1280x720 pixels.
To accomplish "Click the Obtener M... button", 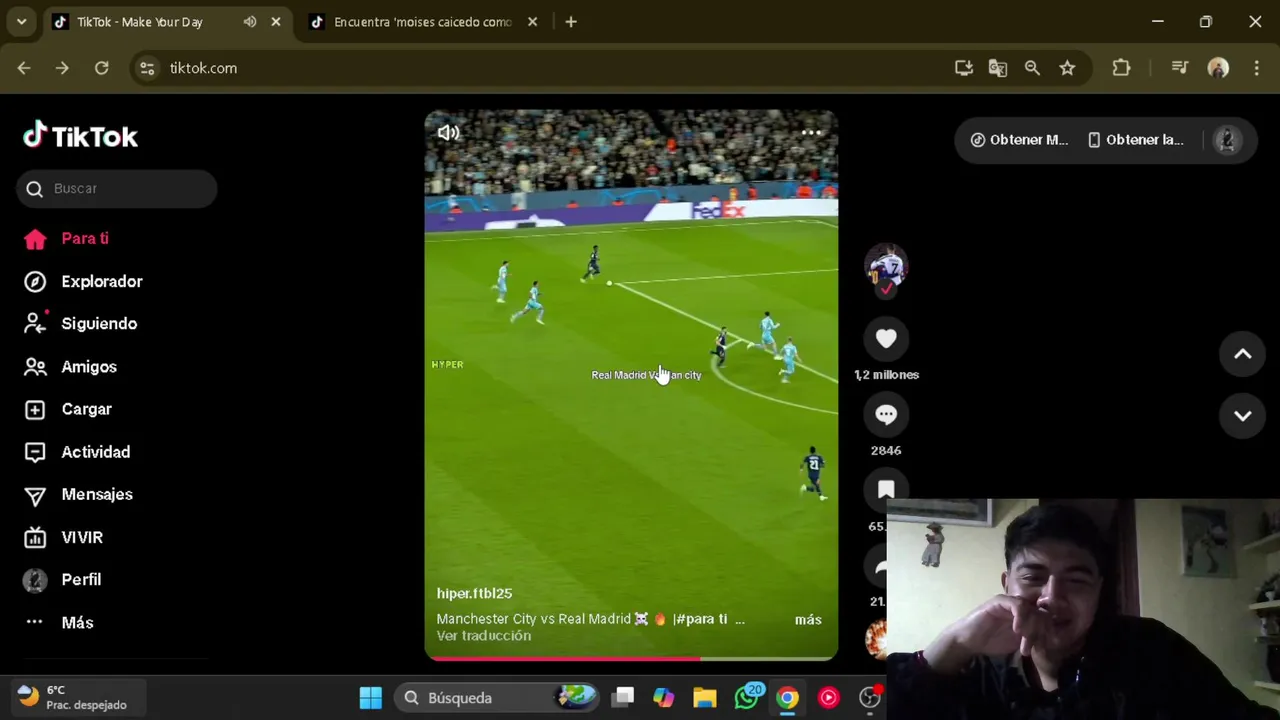I will click(1019, 140).
